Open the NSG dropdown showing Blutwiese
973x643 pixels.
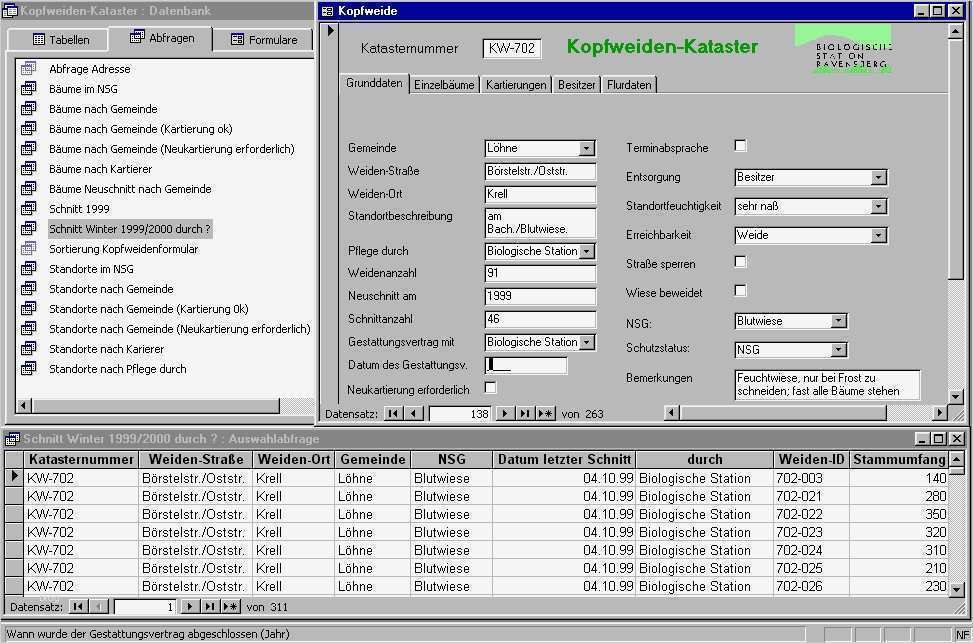point(838,321)
